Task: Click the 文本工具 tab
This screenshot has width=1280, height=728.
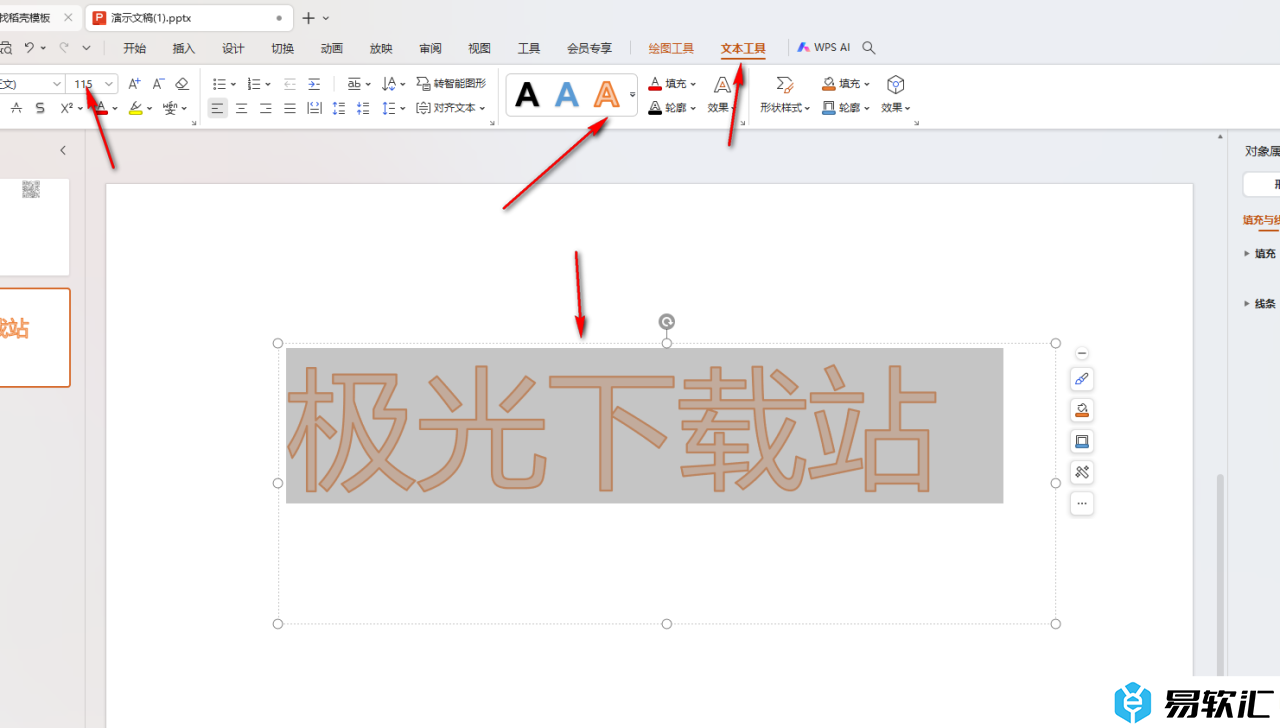Action: (743, 48)
